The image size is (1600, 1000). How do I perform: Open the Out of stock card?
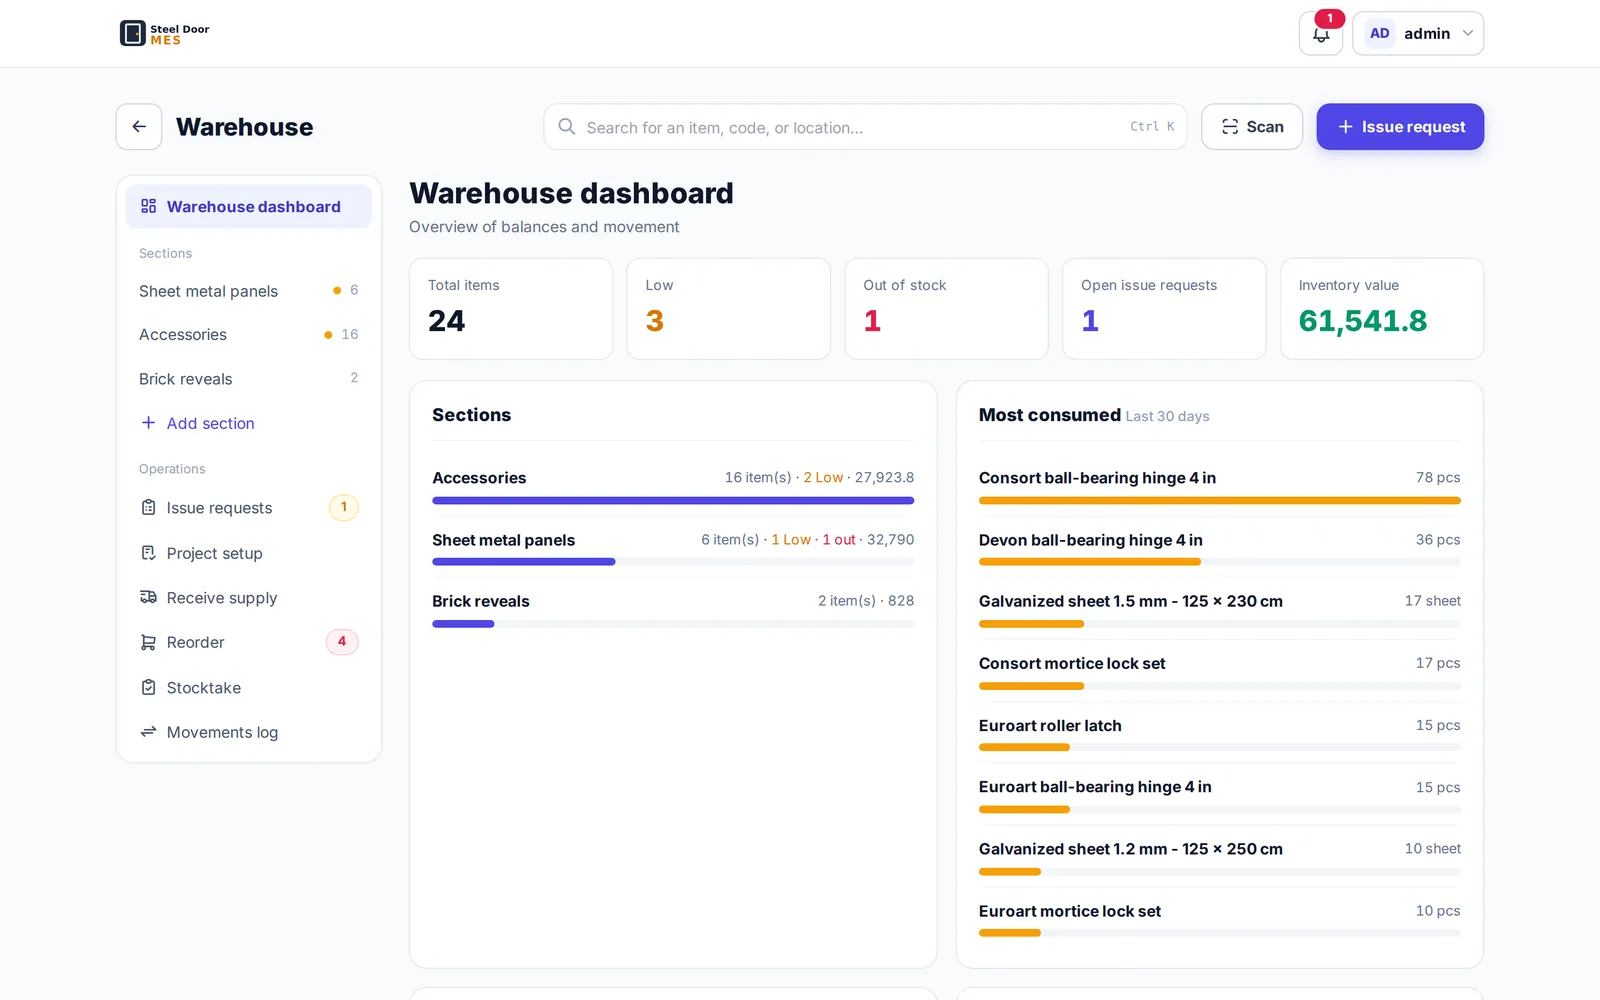(947, 309)
